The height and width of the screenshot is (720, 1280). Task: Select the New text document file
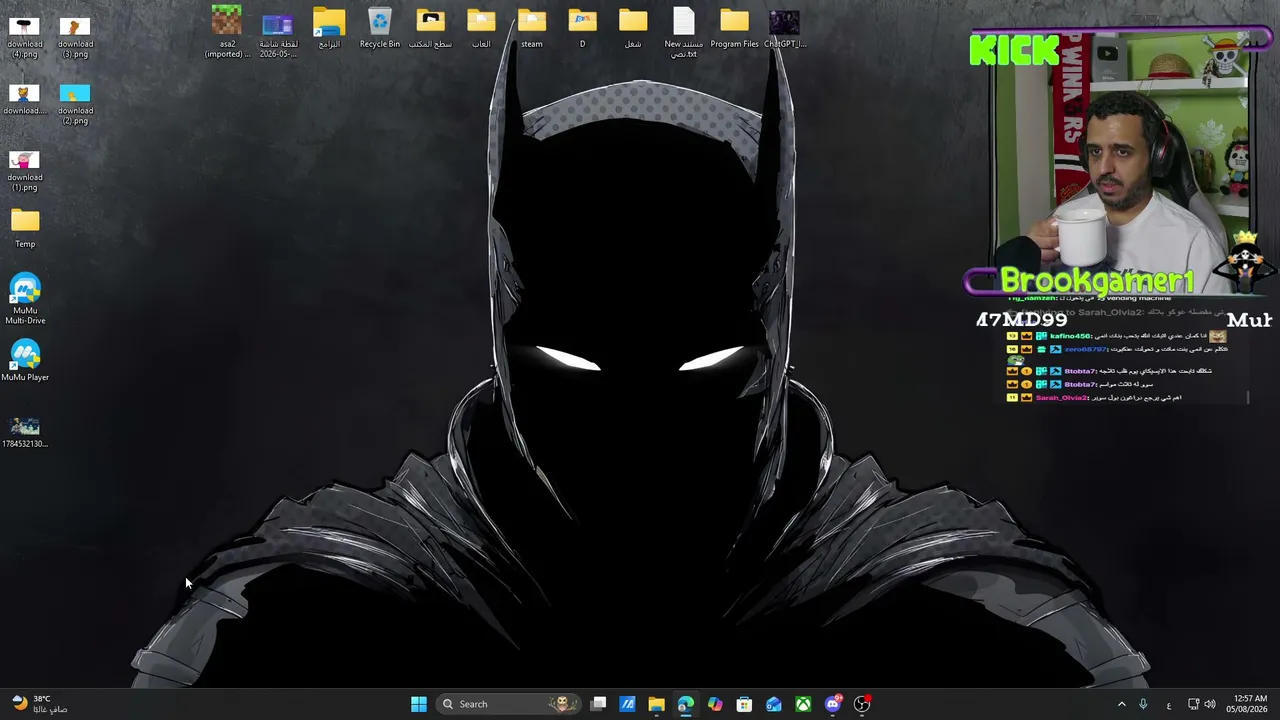coord(684,32)
